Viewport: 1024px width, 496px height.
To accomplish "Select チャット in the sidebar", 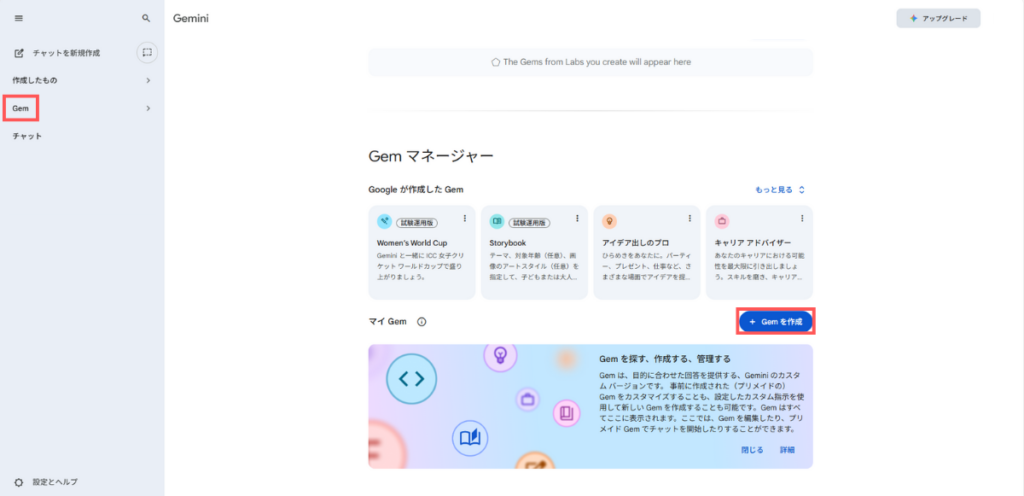I will pos(27,136).
